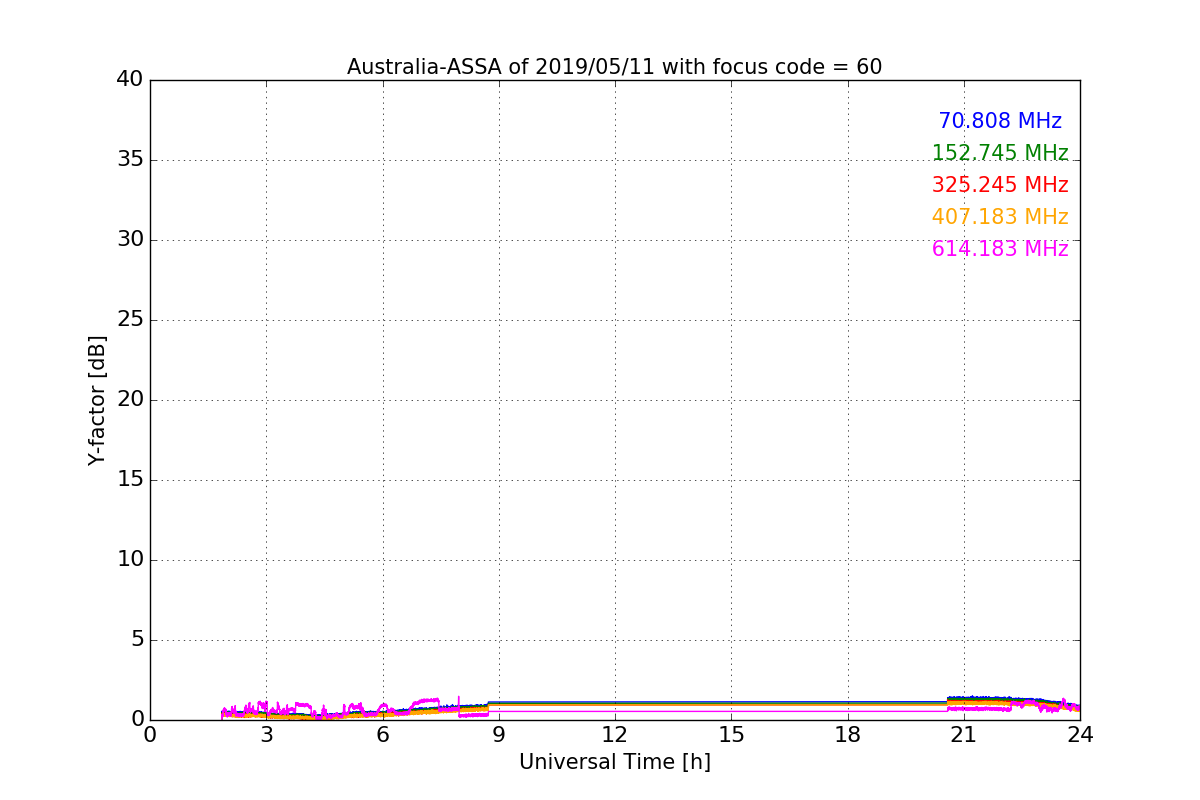The image size is (1200, 800).
Task: Select the 325.245 MHz legend label
Action: (x=1000, y=185)
